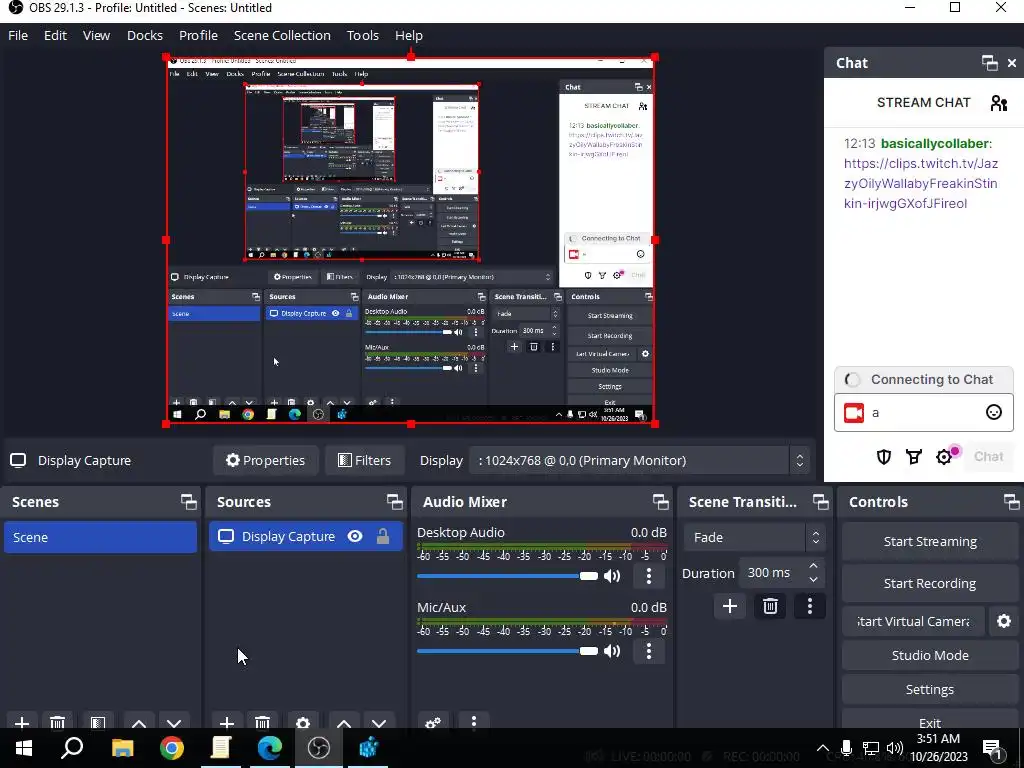Open Desktop Audio options three-dot menu
The width and height of the screenshot is (1024, 768).
click(x=648, y=576)
